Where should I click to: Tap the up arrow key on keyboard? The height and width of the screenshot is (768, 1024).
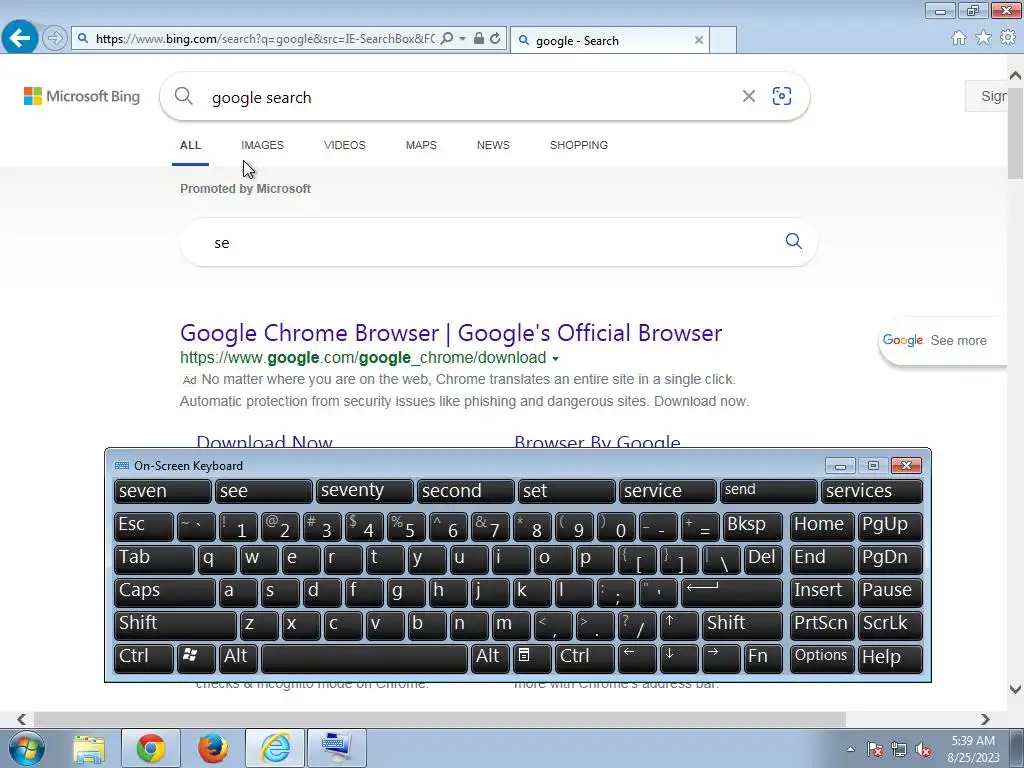[679, 624]
